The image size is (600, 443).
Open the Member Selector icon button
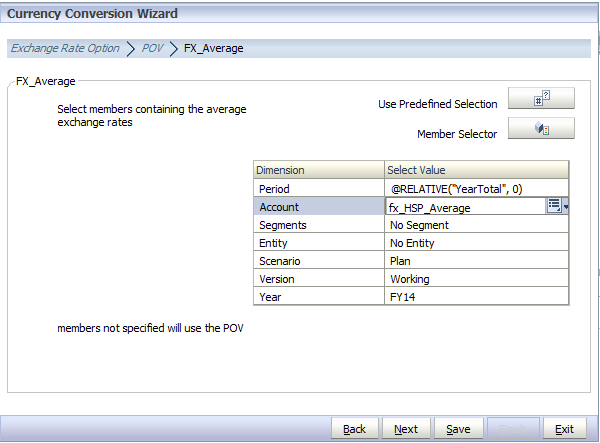tap(541, 128)
